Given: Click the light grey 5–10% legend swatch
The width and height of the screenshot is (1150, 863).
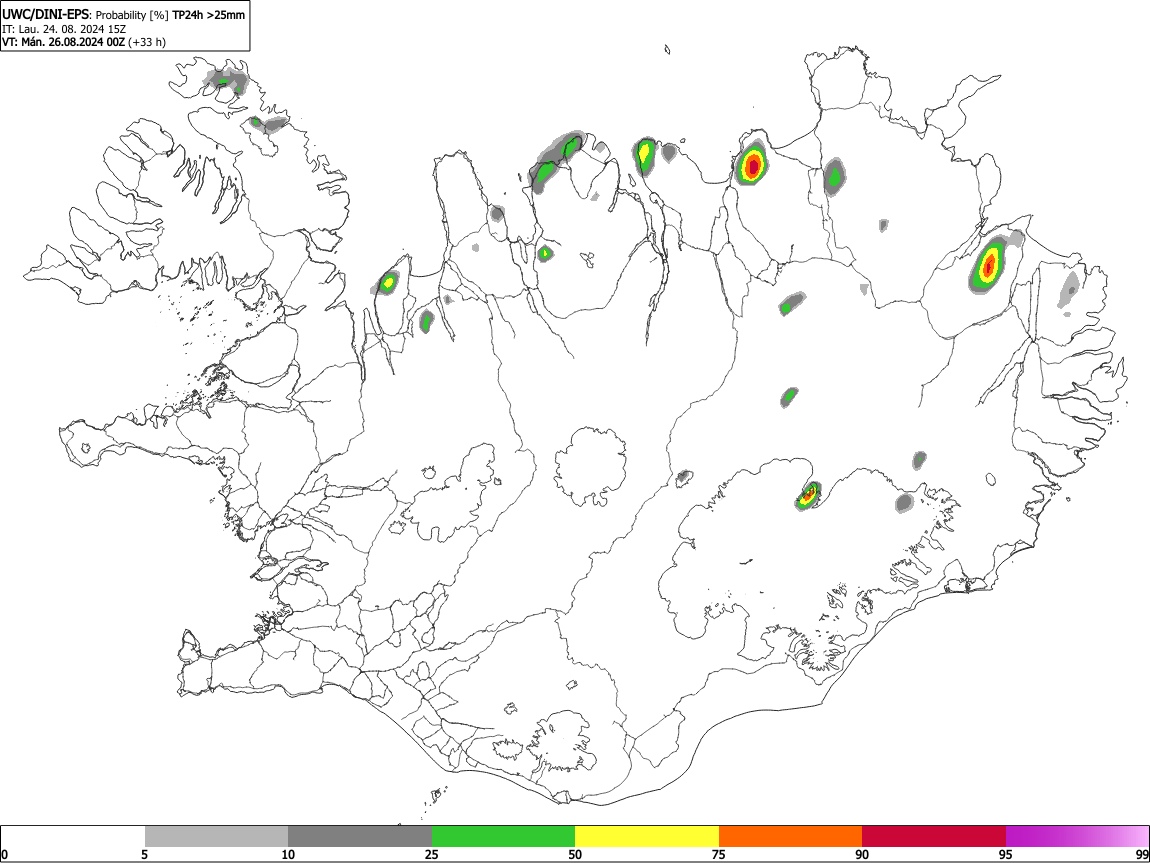Looking at the screenshot, I should pyautogui.click(x=216, y=837).
